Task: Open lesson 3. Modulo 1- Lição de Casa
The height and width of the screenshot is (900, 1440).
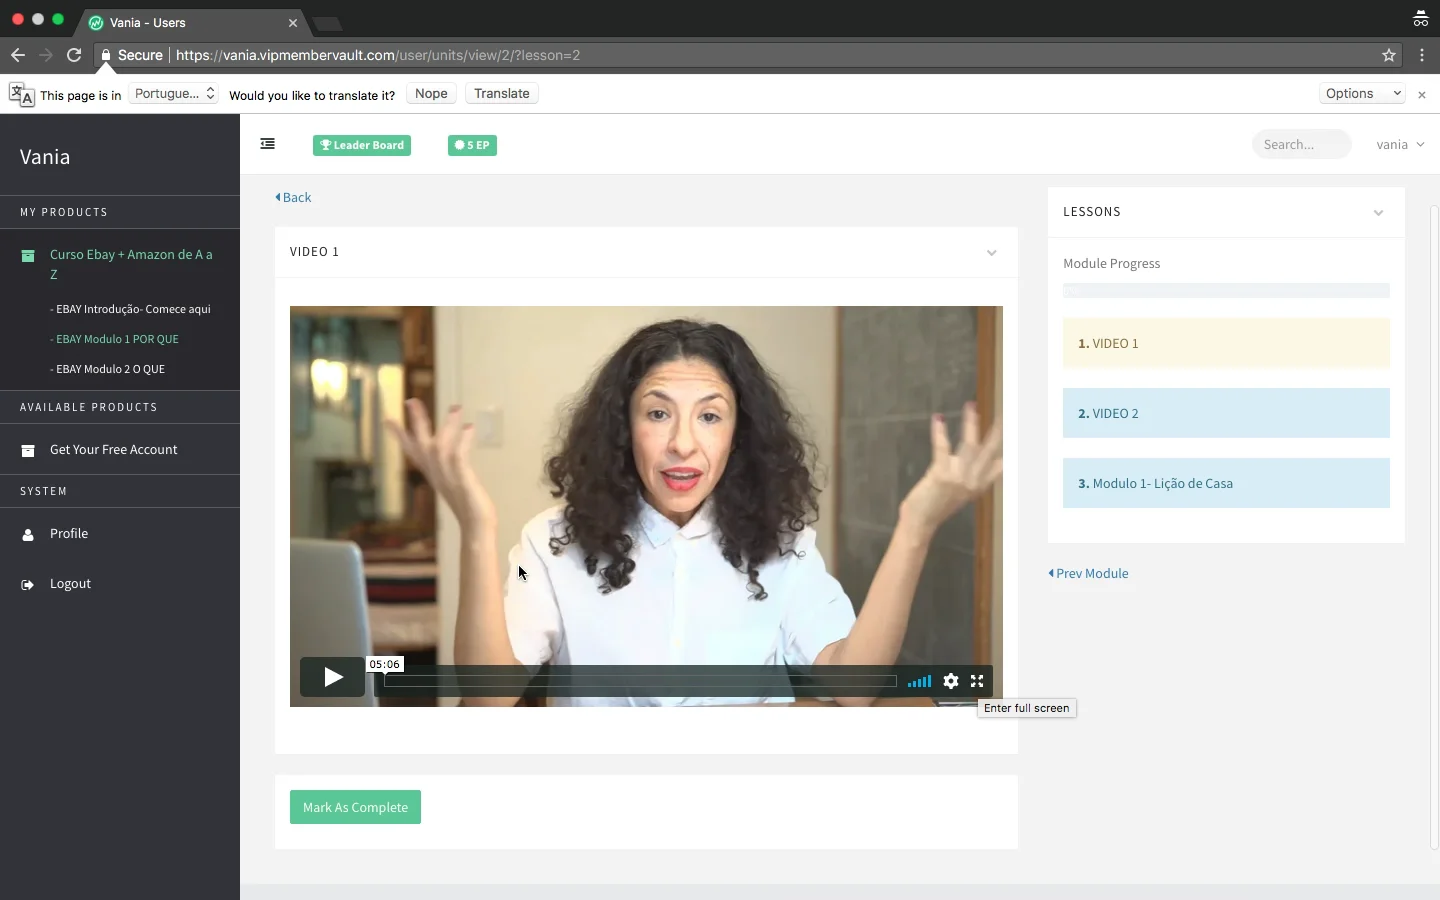Action: point(1226,483)
